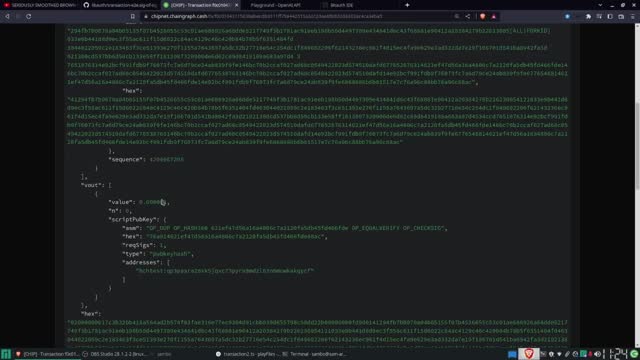Reload the chipnet.chaingraph.cash page
The image size is (640, 360).
point(29,16)
